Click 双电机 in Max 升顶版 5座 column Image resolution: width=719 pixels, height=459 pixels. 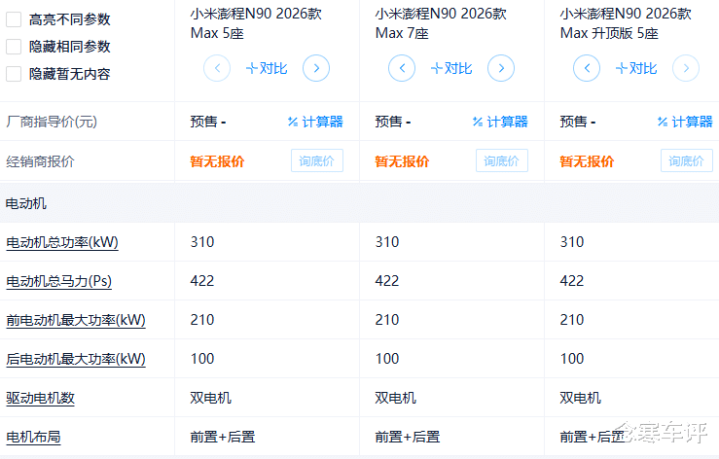coord(581,398)
